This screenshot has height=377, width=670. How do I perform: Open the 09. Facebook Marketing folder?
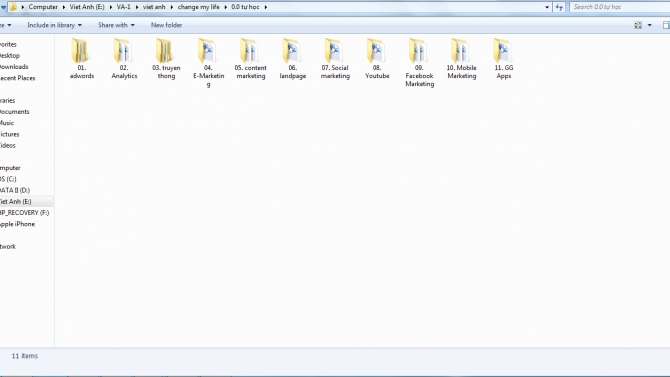(x=419, y=62)
